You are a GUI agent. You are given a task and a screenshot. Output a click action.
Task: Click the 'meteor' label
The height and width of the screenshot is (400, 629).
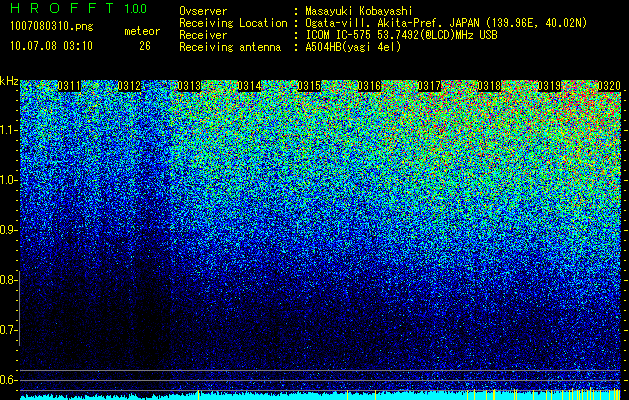142,31
